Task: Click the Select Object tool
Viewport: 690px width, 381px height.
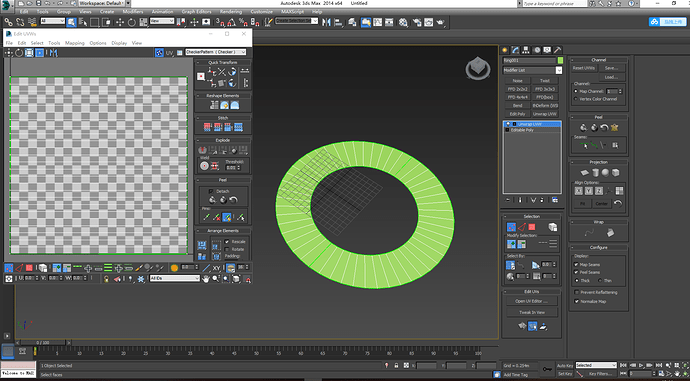Action: pyautogui.click(x=71, y=22)
